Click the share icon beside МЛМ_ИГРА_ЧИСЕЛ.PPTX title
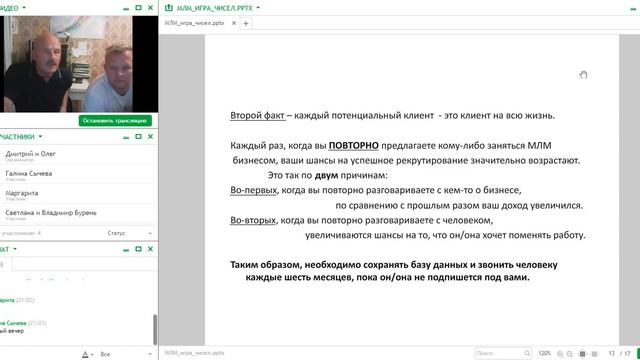Image resolution: width=640 pixels, height=360 pixels. [x=169, y=8]
